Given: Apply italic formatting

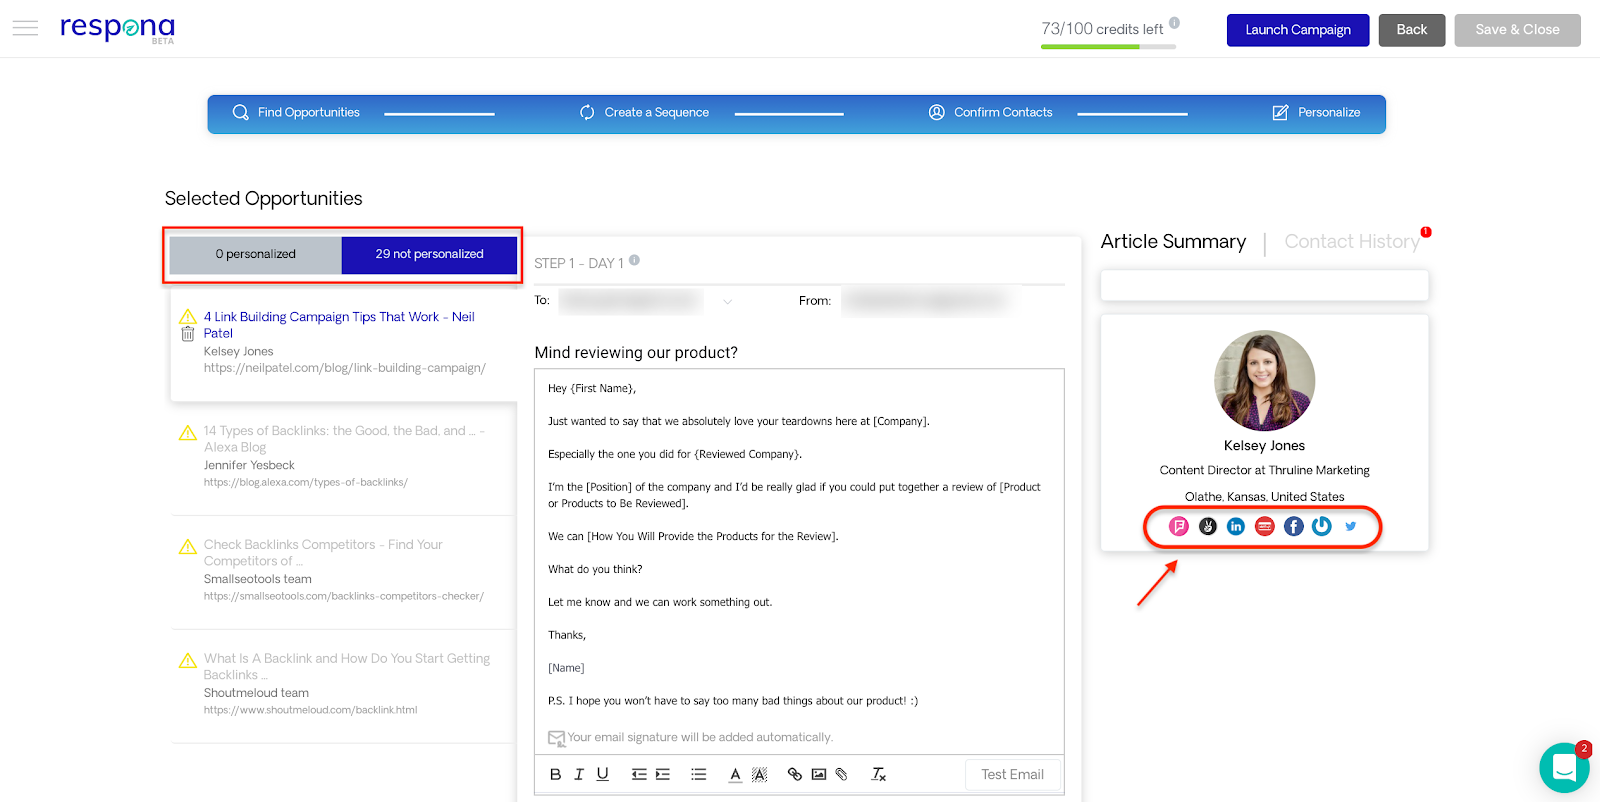Looking at the screenshot, I should pos(579,774).
